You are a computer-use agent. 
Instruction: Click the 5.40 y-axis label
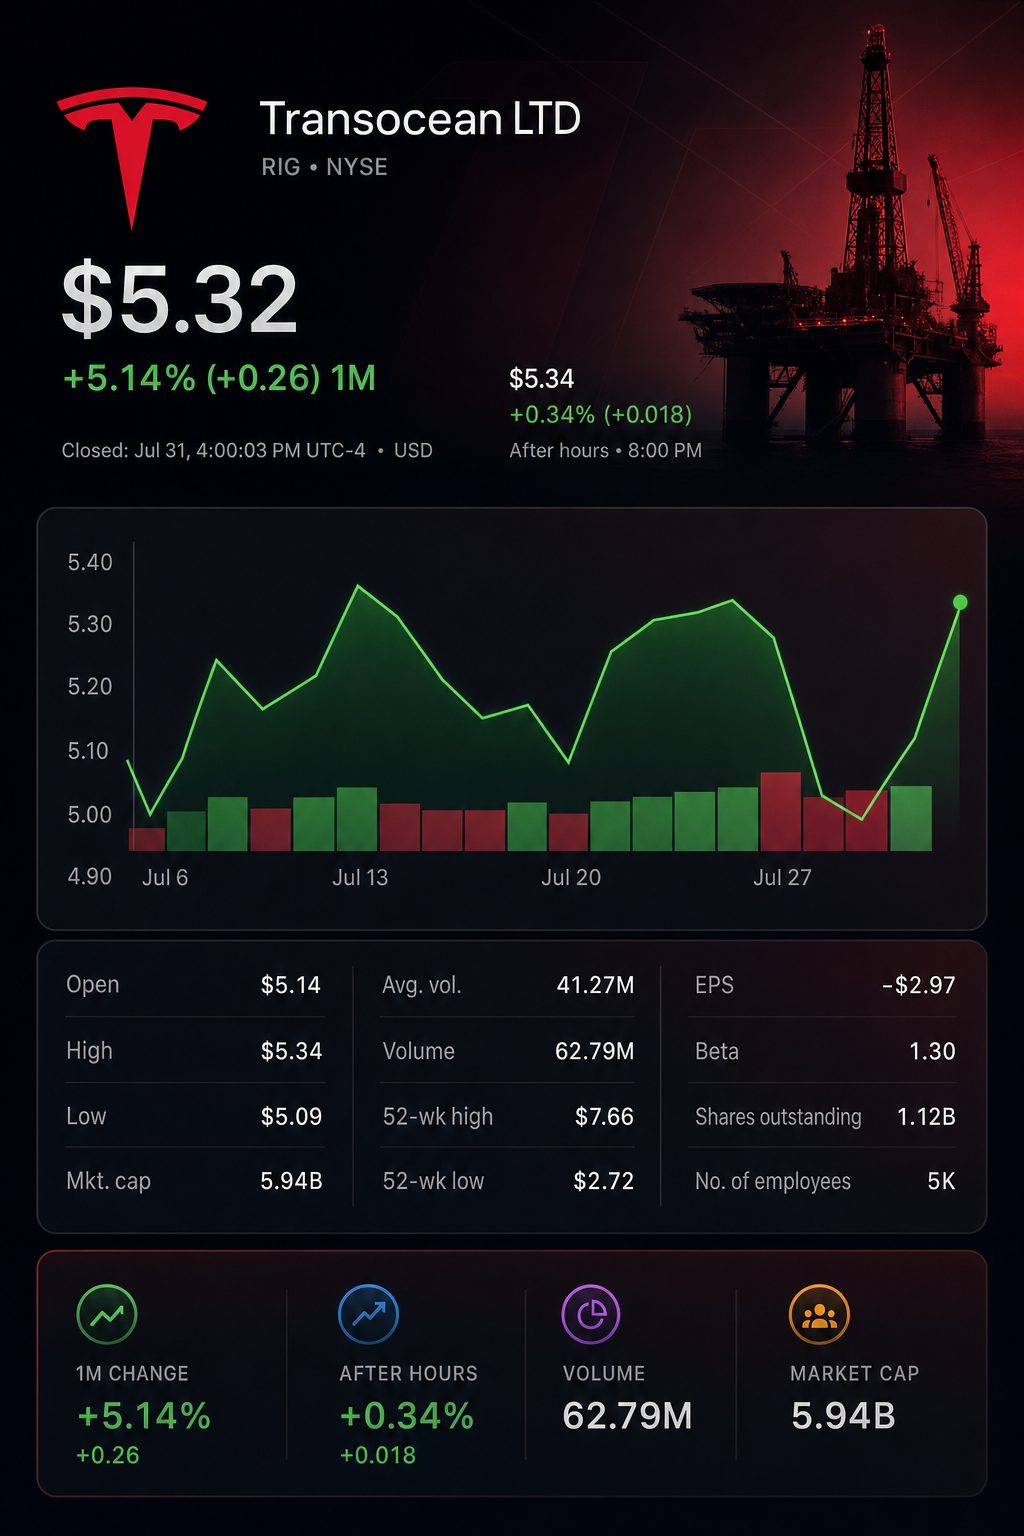(90, 562)
